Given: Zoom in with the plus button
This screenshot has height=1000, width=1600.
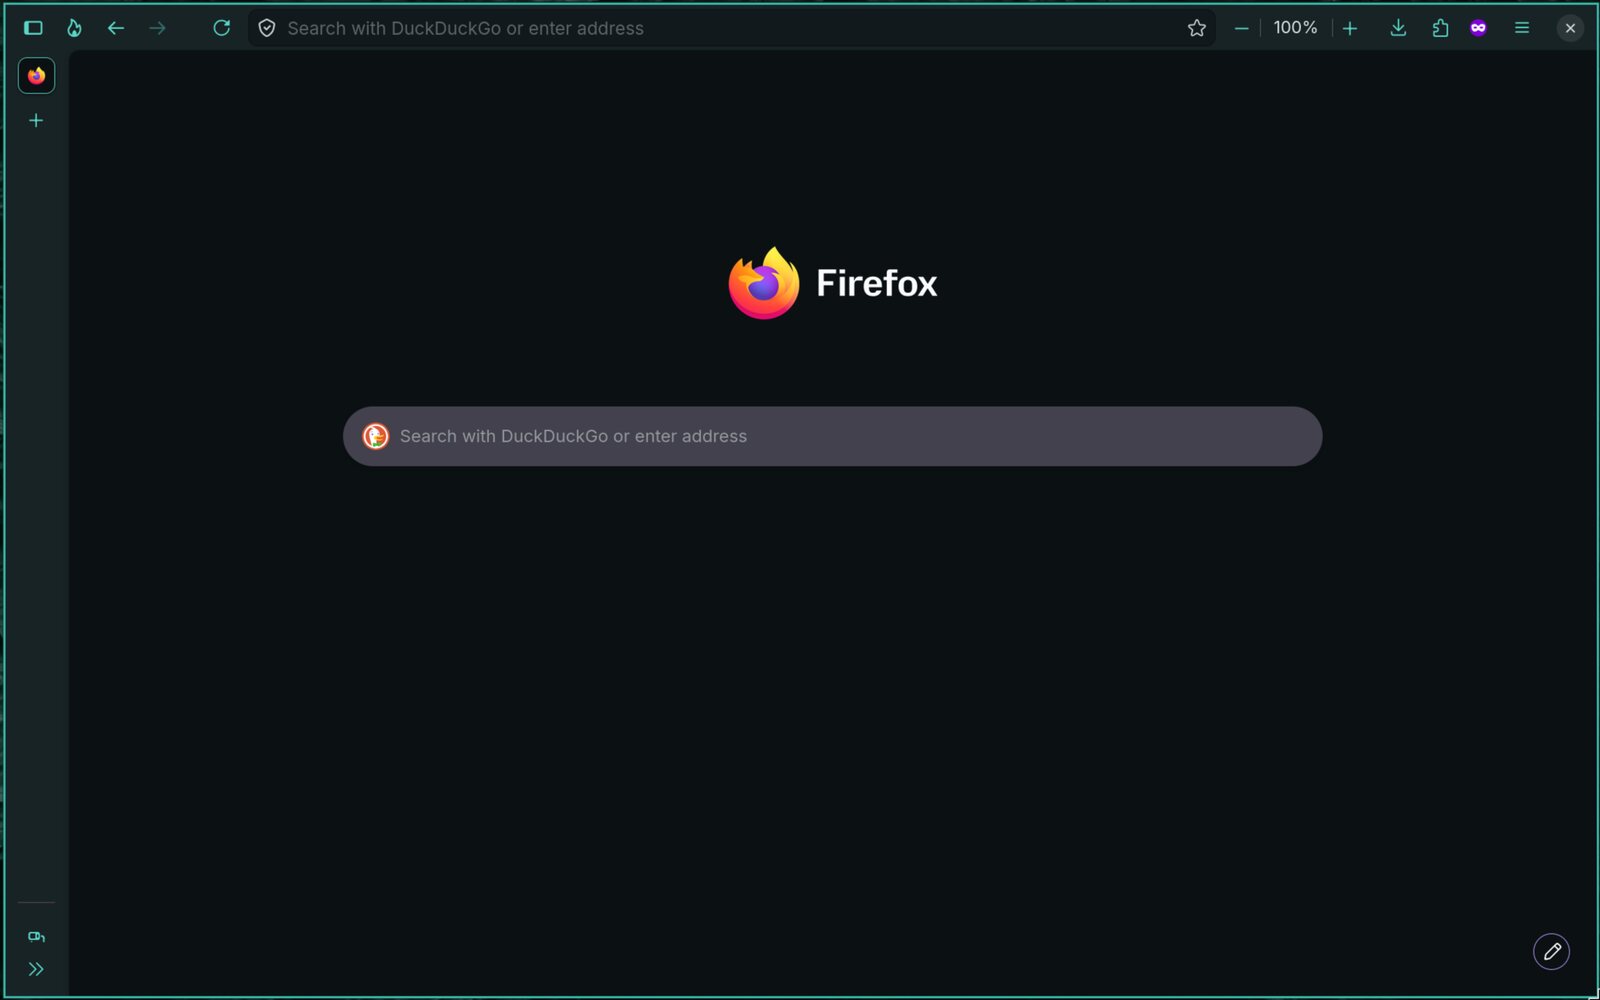Looking at the screenshot, I should pyautogui.click(x=1350, y=28).
